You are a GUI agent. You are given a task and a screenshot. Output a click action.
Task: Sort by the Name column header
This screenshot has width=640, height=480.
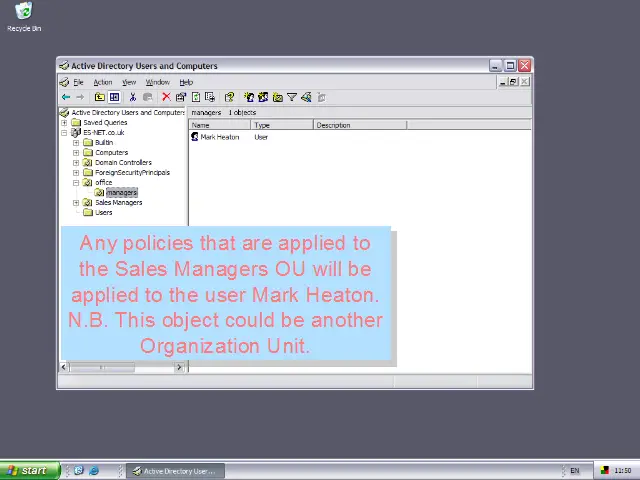click(220, 125)
